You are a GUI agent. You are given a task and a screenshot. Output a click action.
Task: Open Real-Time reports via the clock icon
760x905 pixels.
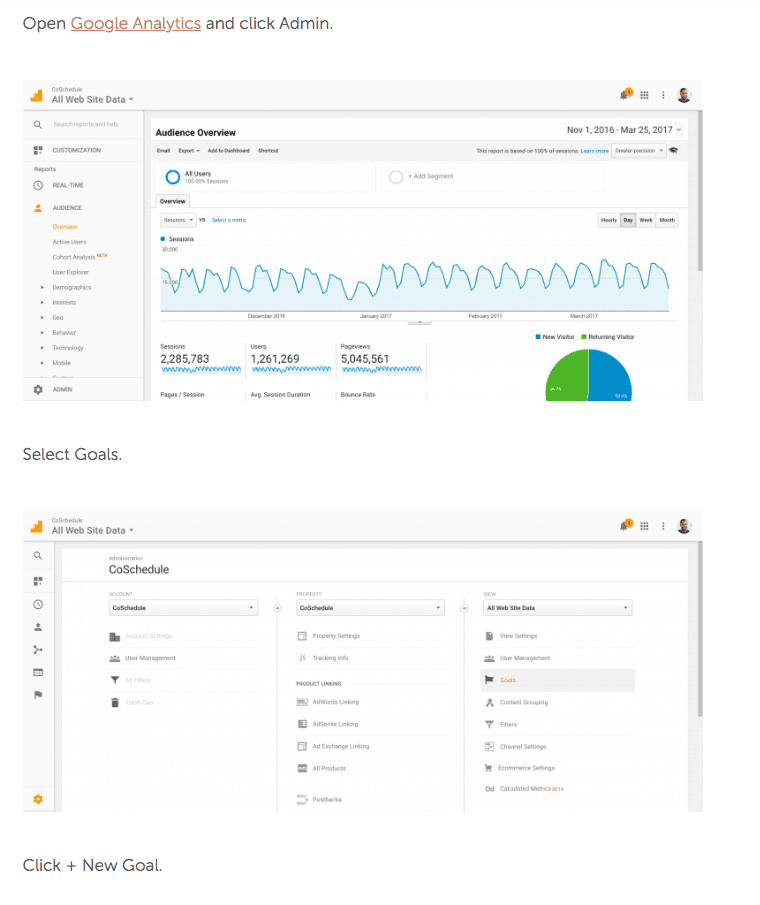click(38, 185)
